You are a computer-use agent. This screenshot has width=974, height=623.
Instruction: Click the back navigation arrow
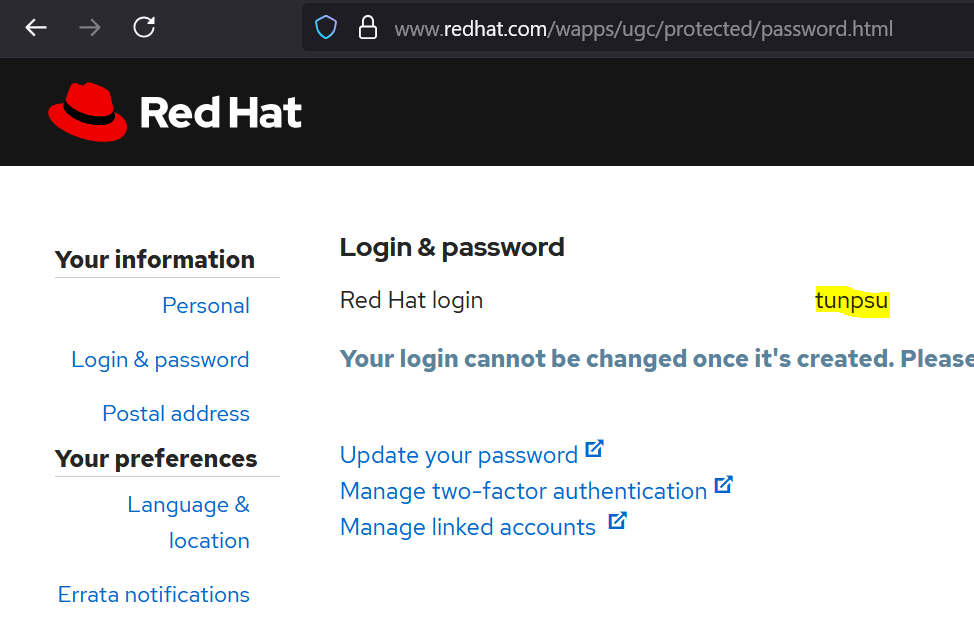point(36,27)
